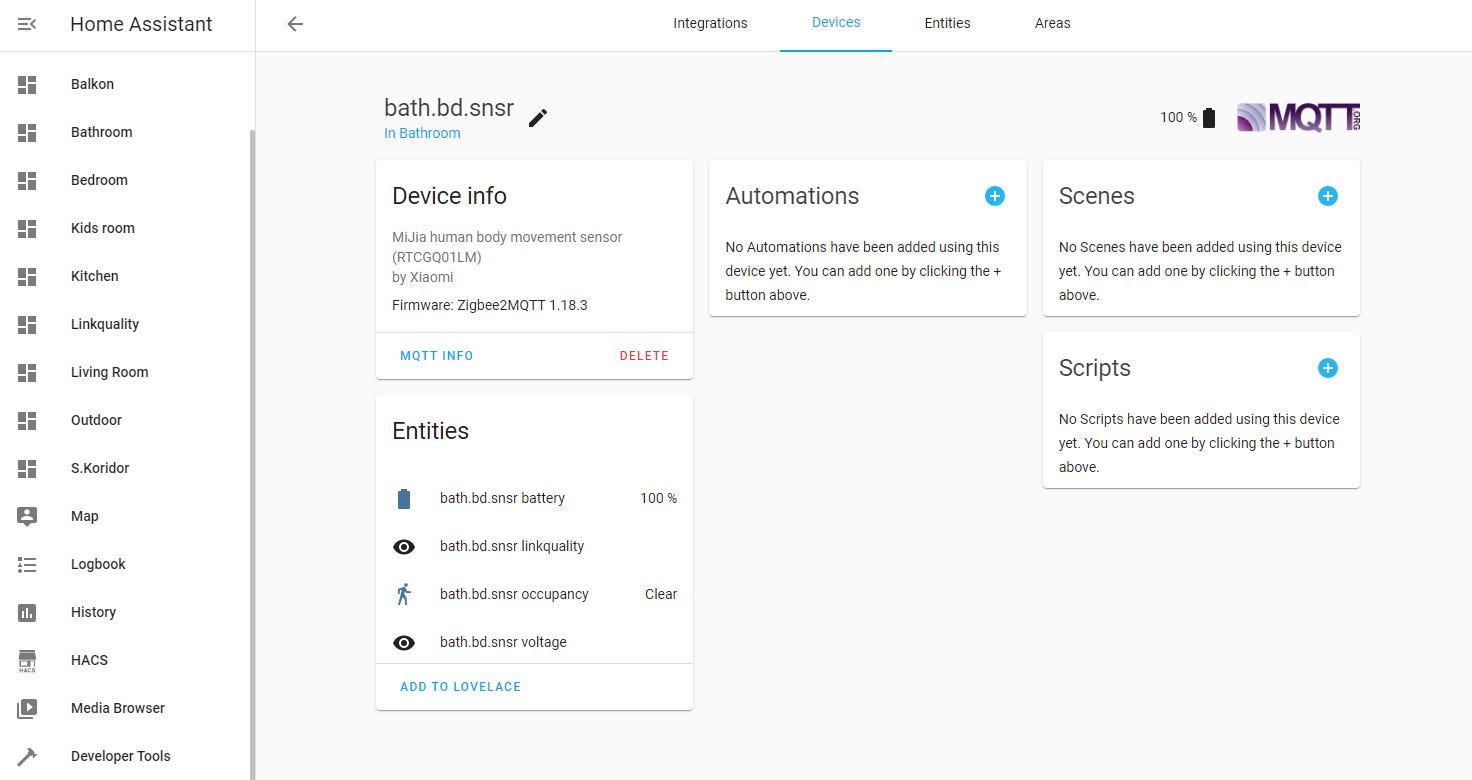Open the Balkon dashboard label

[x=92, y=84]
